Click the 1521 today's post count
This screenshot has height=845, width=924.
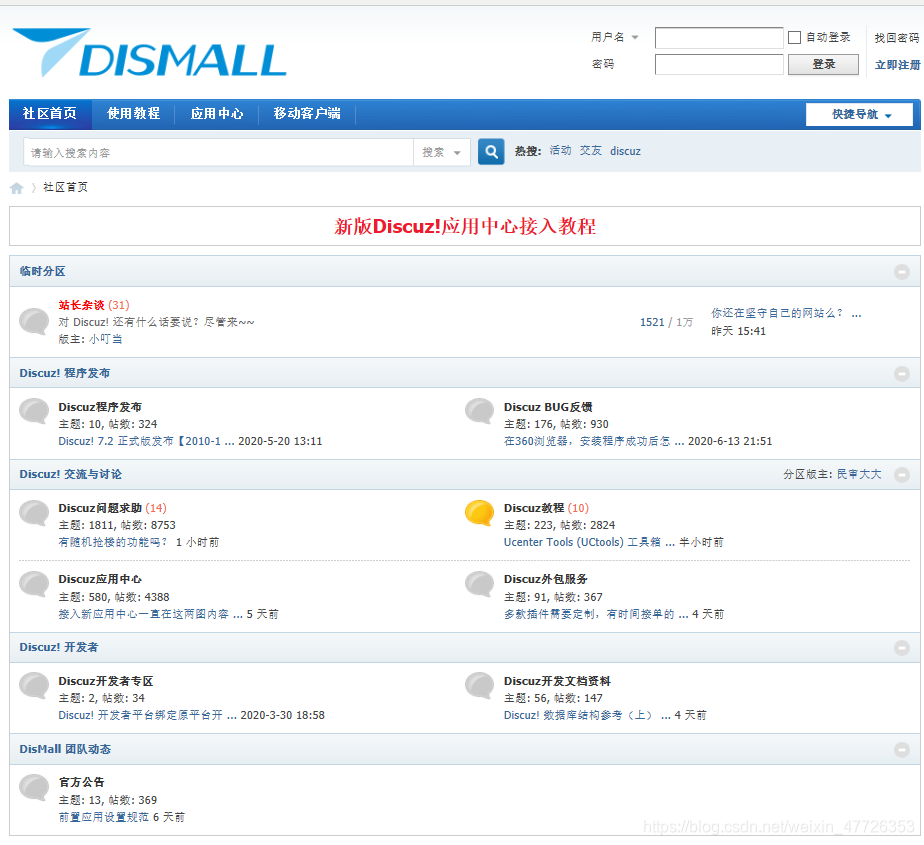tap(652, 322)
